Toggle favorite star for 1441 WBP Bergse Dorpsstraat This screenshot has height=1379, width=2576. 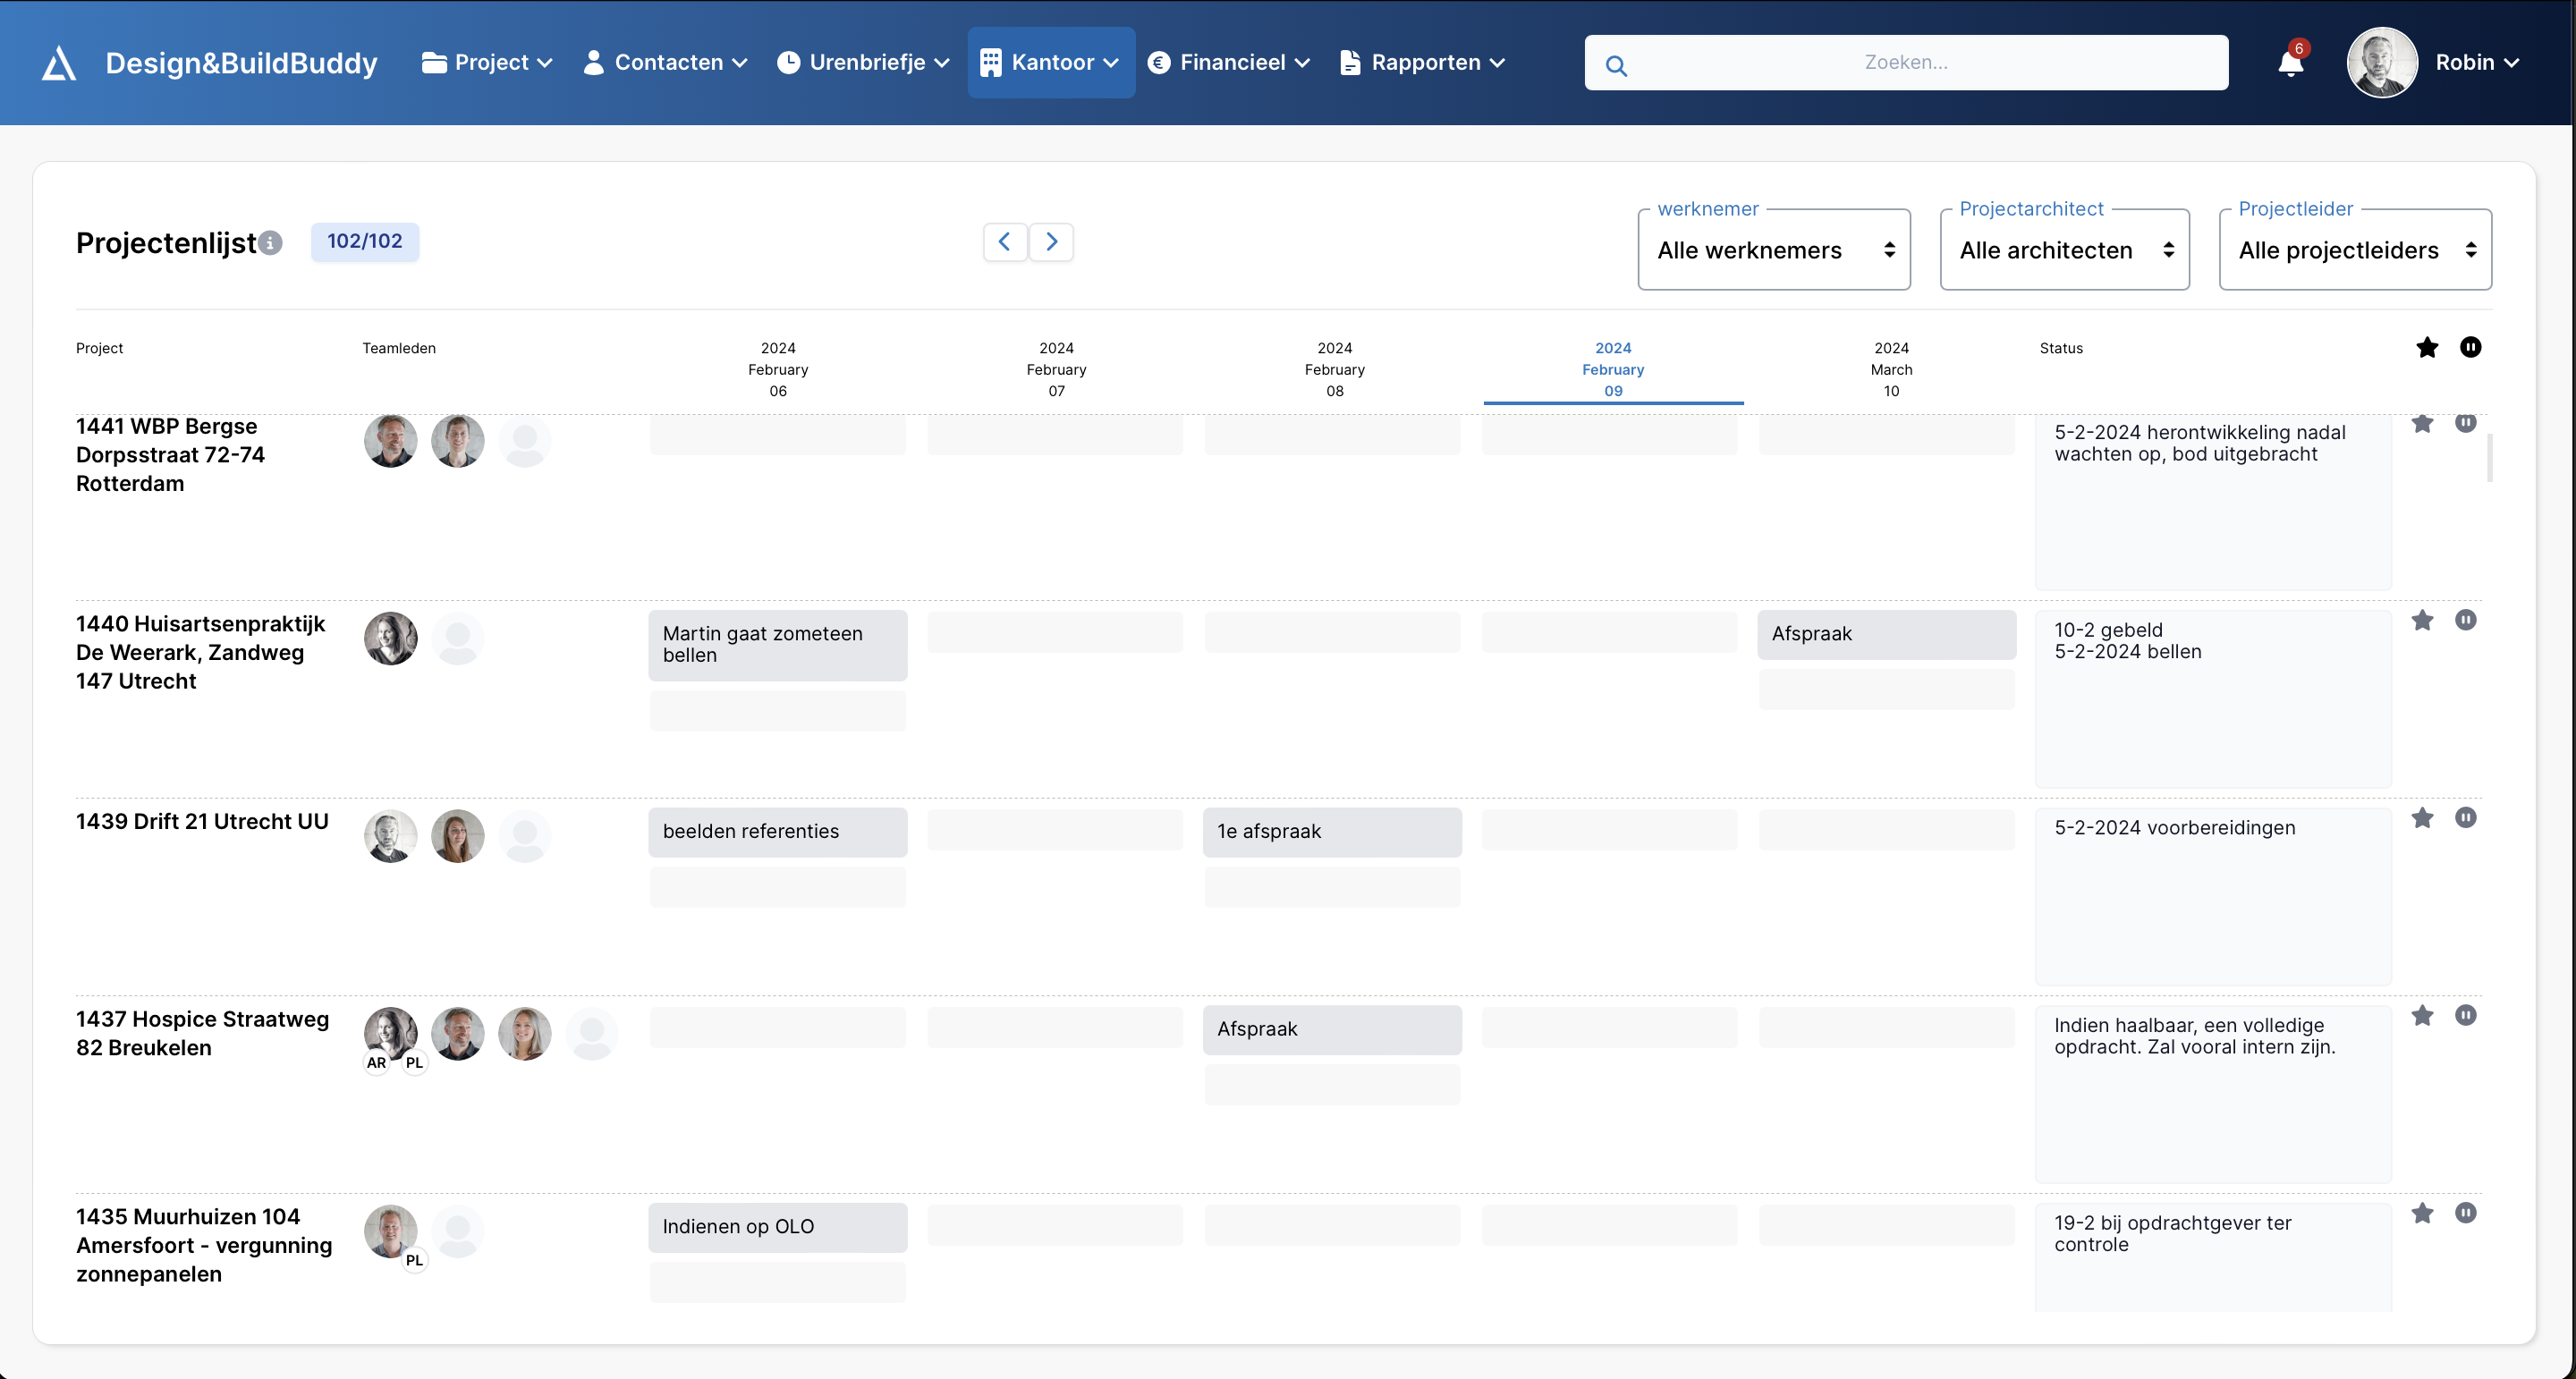tap(2422, 424)
